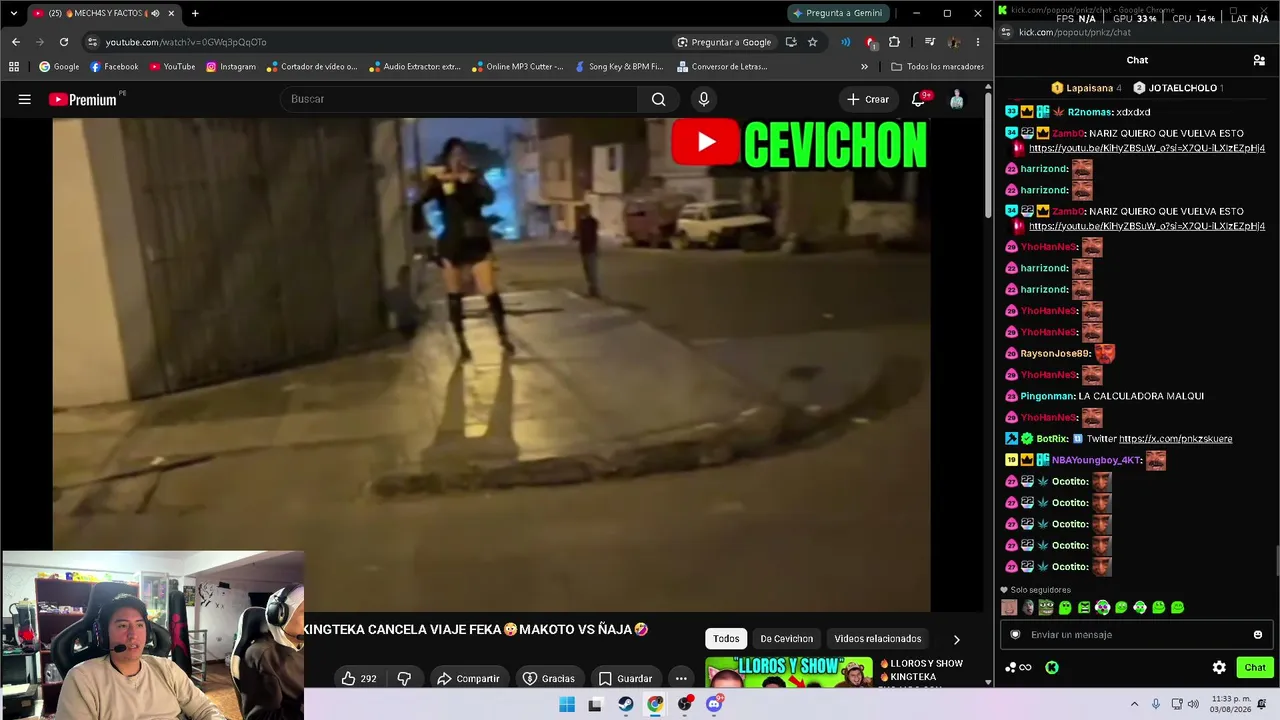
Task: Open Todos los marcadores folder
Action: tap(937, 67)
